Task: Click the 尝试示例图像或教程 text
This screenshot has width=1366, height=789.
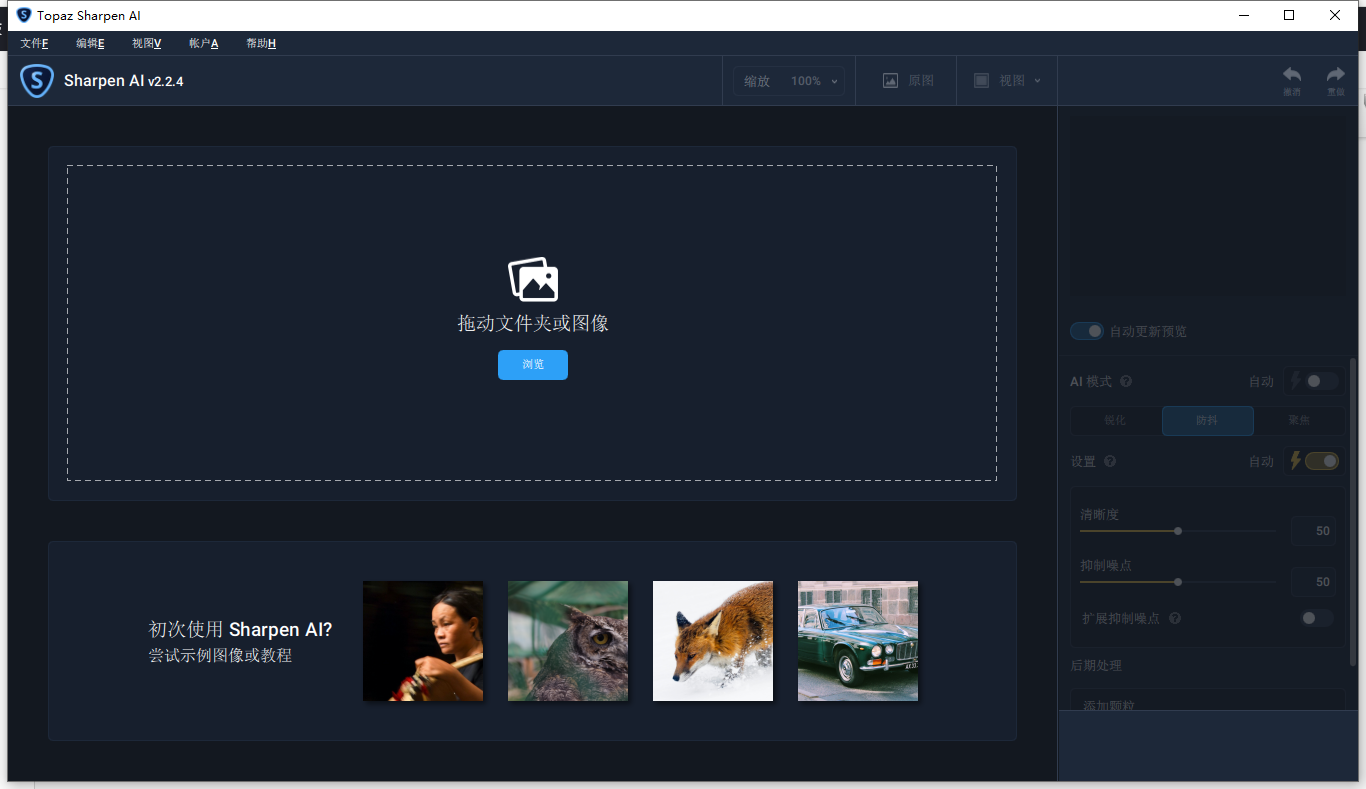Action: coord(220,656)
